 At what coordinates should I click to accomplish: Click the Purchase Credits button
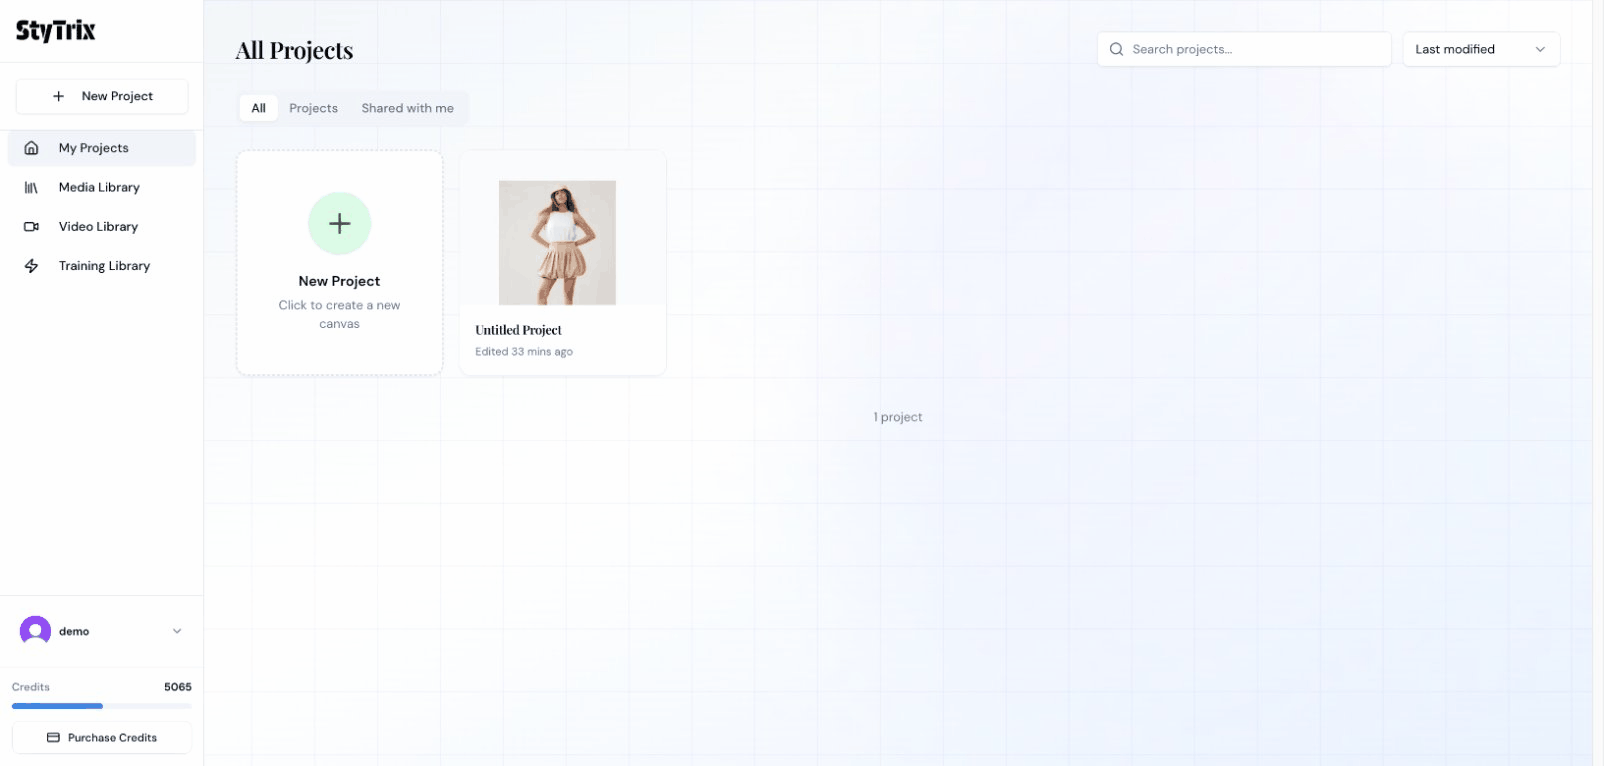[x=102, y=738]
